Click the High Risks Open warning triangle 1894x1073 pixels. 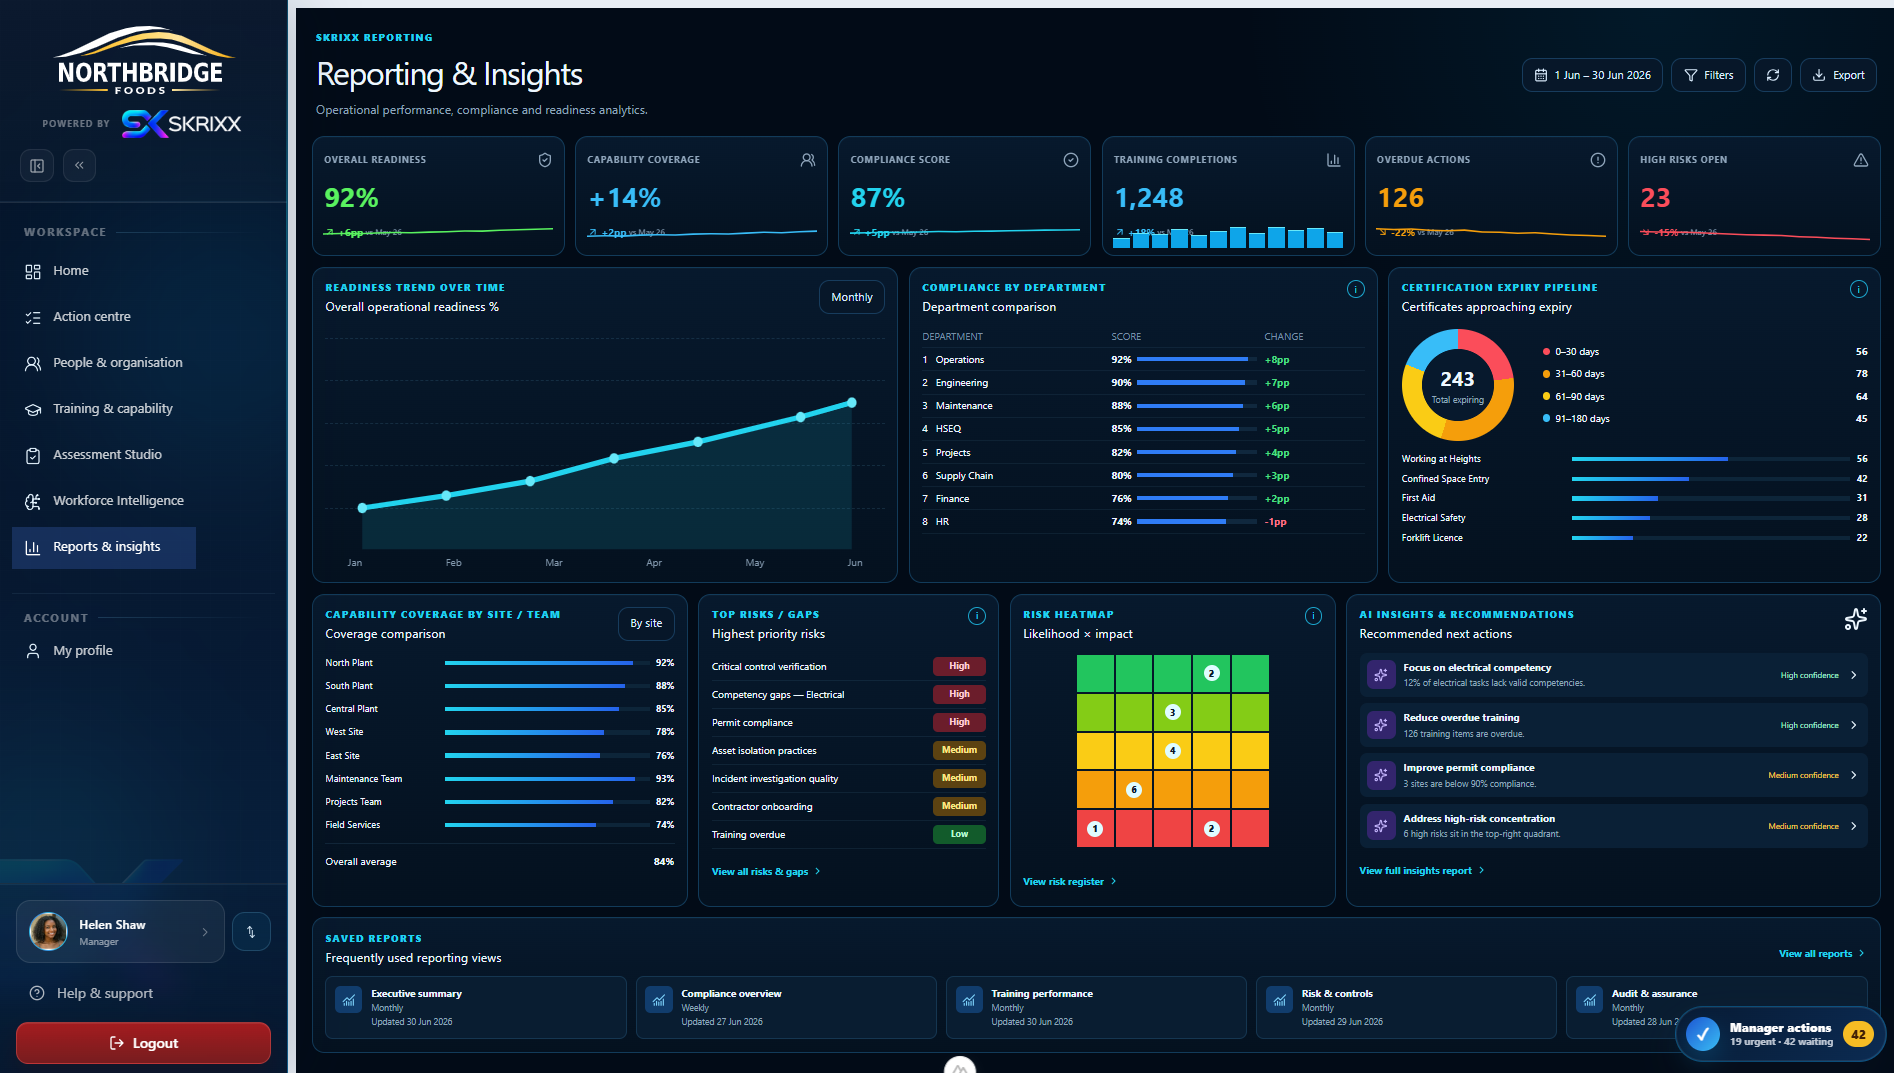[x=1861, y=160]
